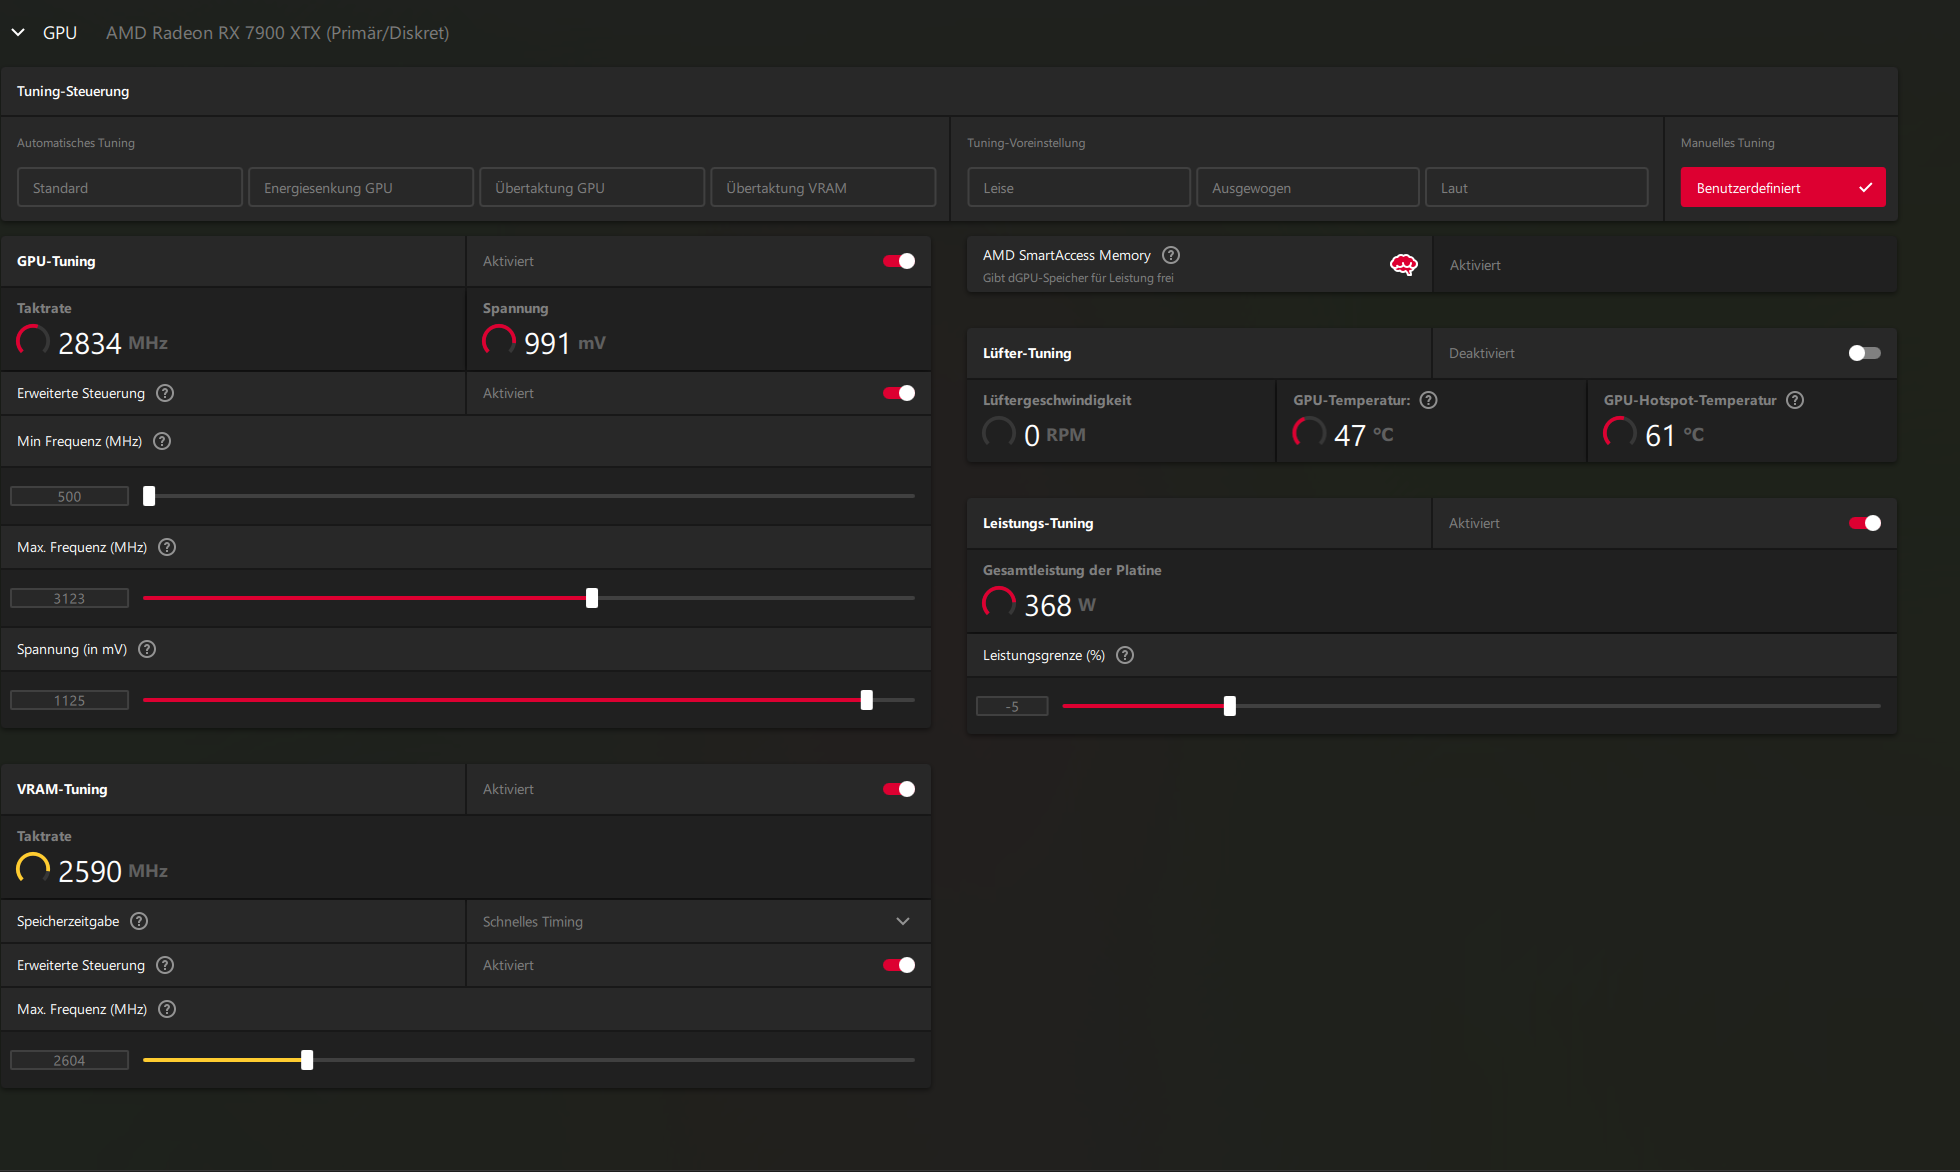
Task: Select the Übertaktung GPU preset
Action: coord(592,188)
